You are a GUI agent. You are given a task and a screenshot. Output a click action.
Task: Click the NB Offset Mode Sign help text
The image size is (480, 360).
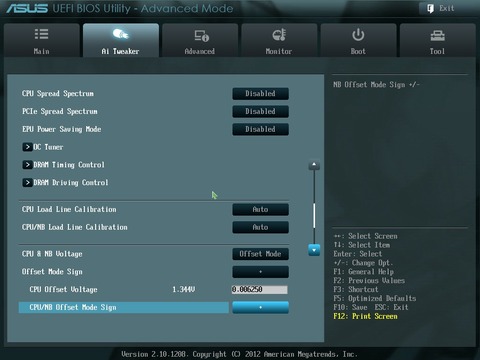pyautogui.click(x=376, y=85)
